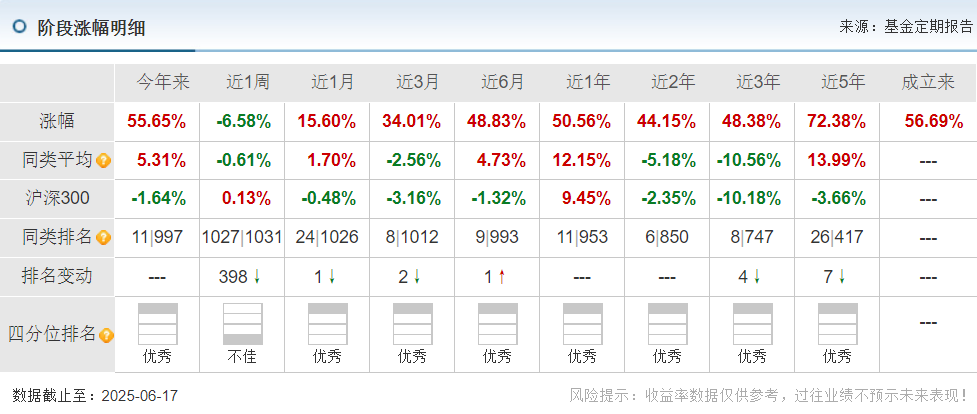Click the 数据截止至 2025-06-17 date text
The width and height of the screenshot is (977, 414).
pyautogui.click(x=95, y=395)
